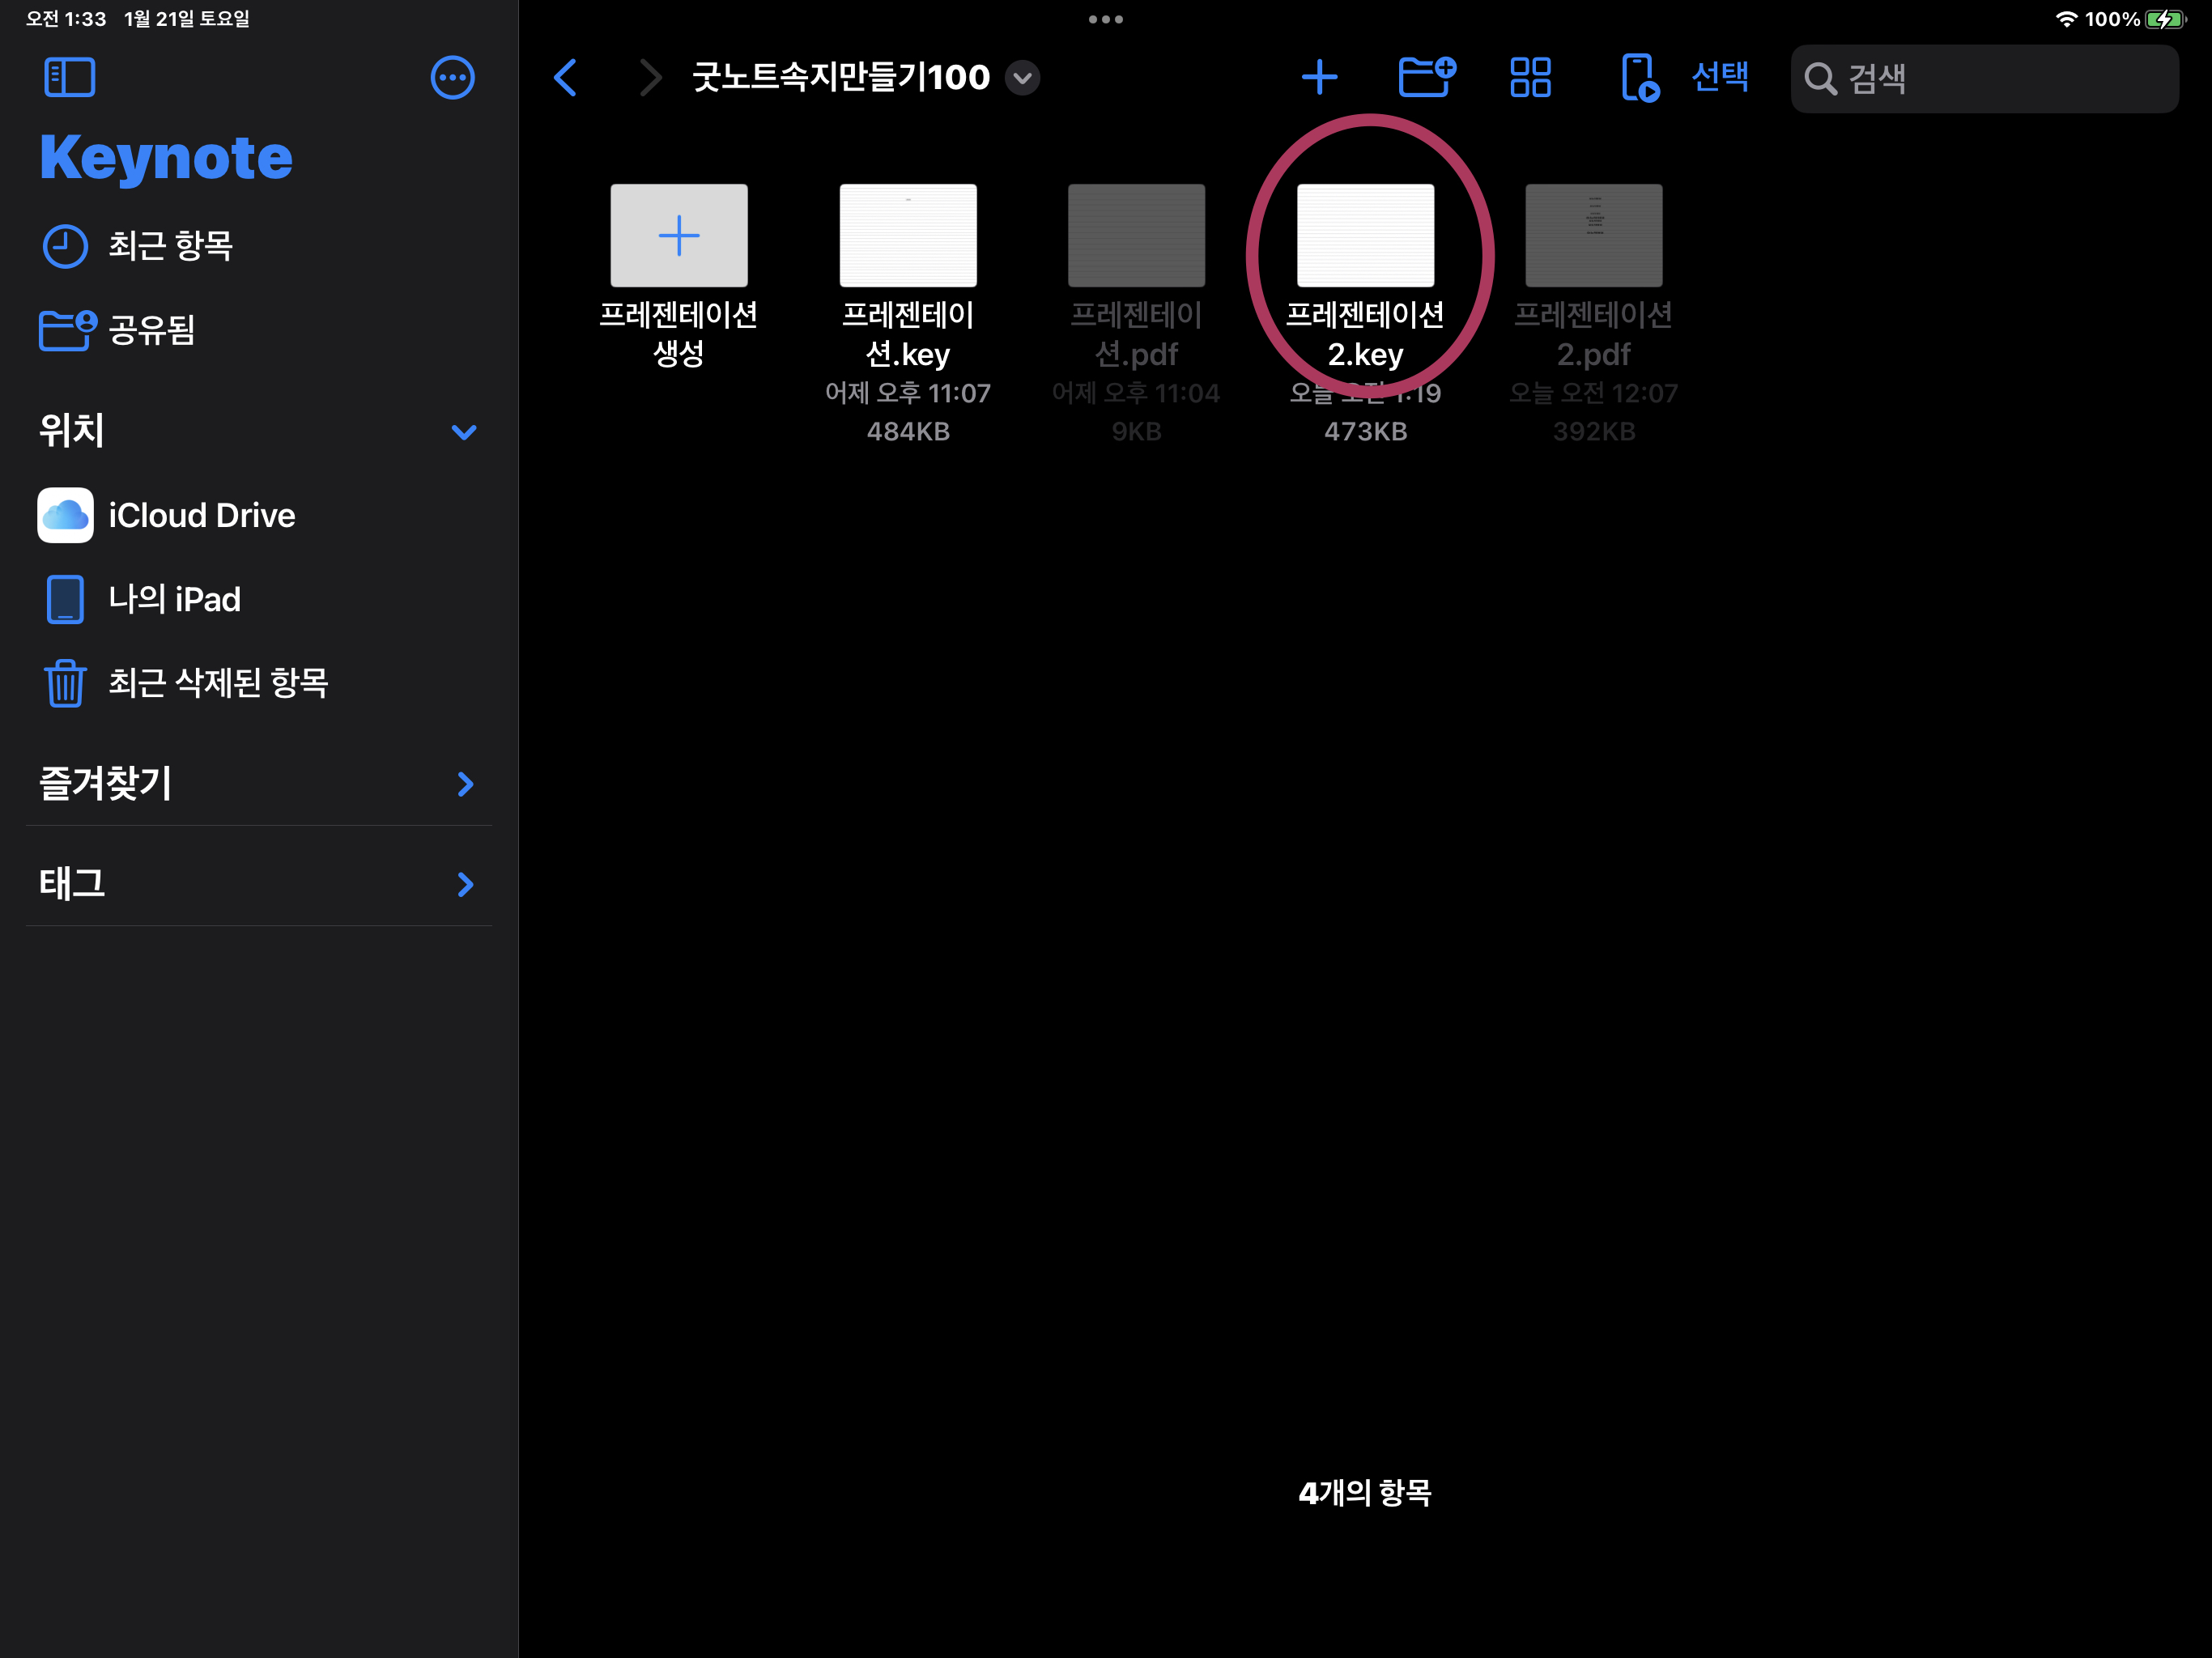Viewport: 2212px width, 1658px height.
Task: Collapse the 위치 section chevron
Action: [x=464, y=432]
